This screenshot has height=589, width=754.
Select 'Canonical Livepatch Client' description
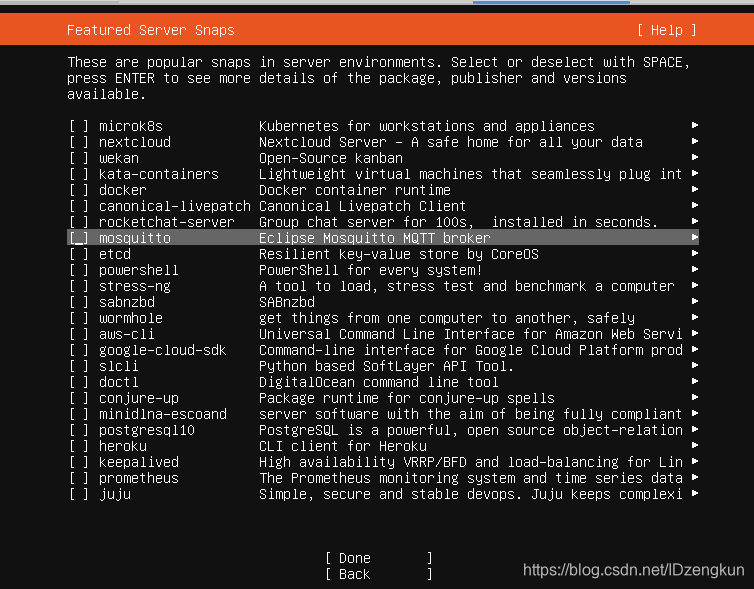[x=362, y=206]
